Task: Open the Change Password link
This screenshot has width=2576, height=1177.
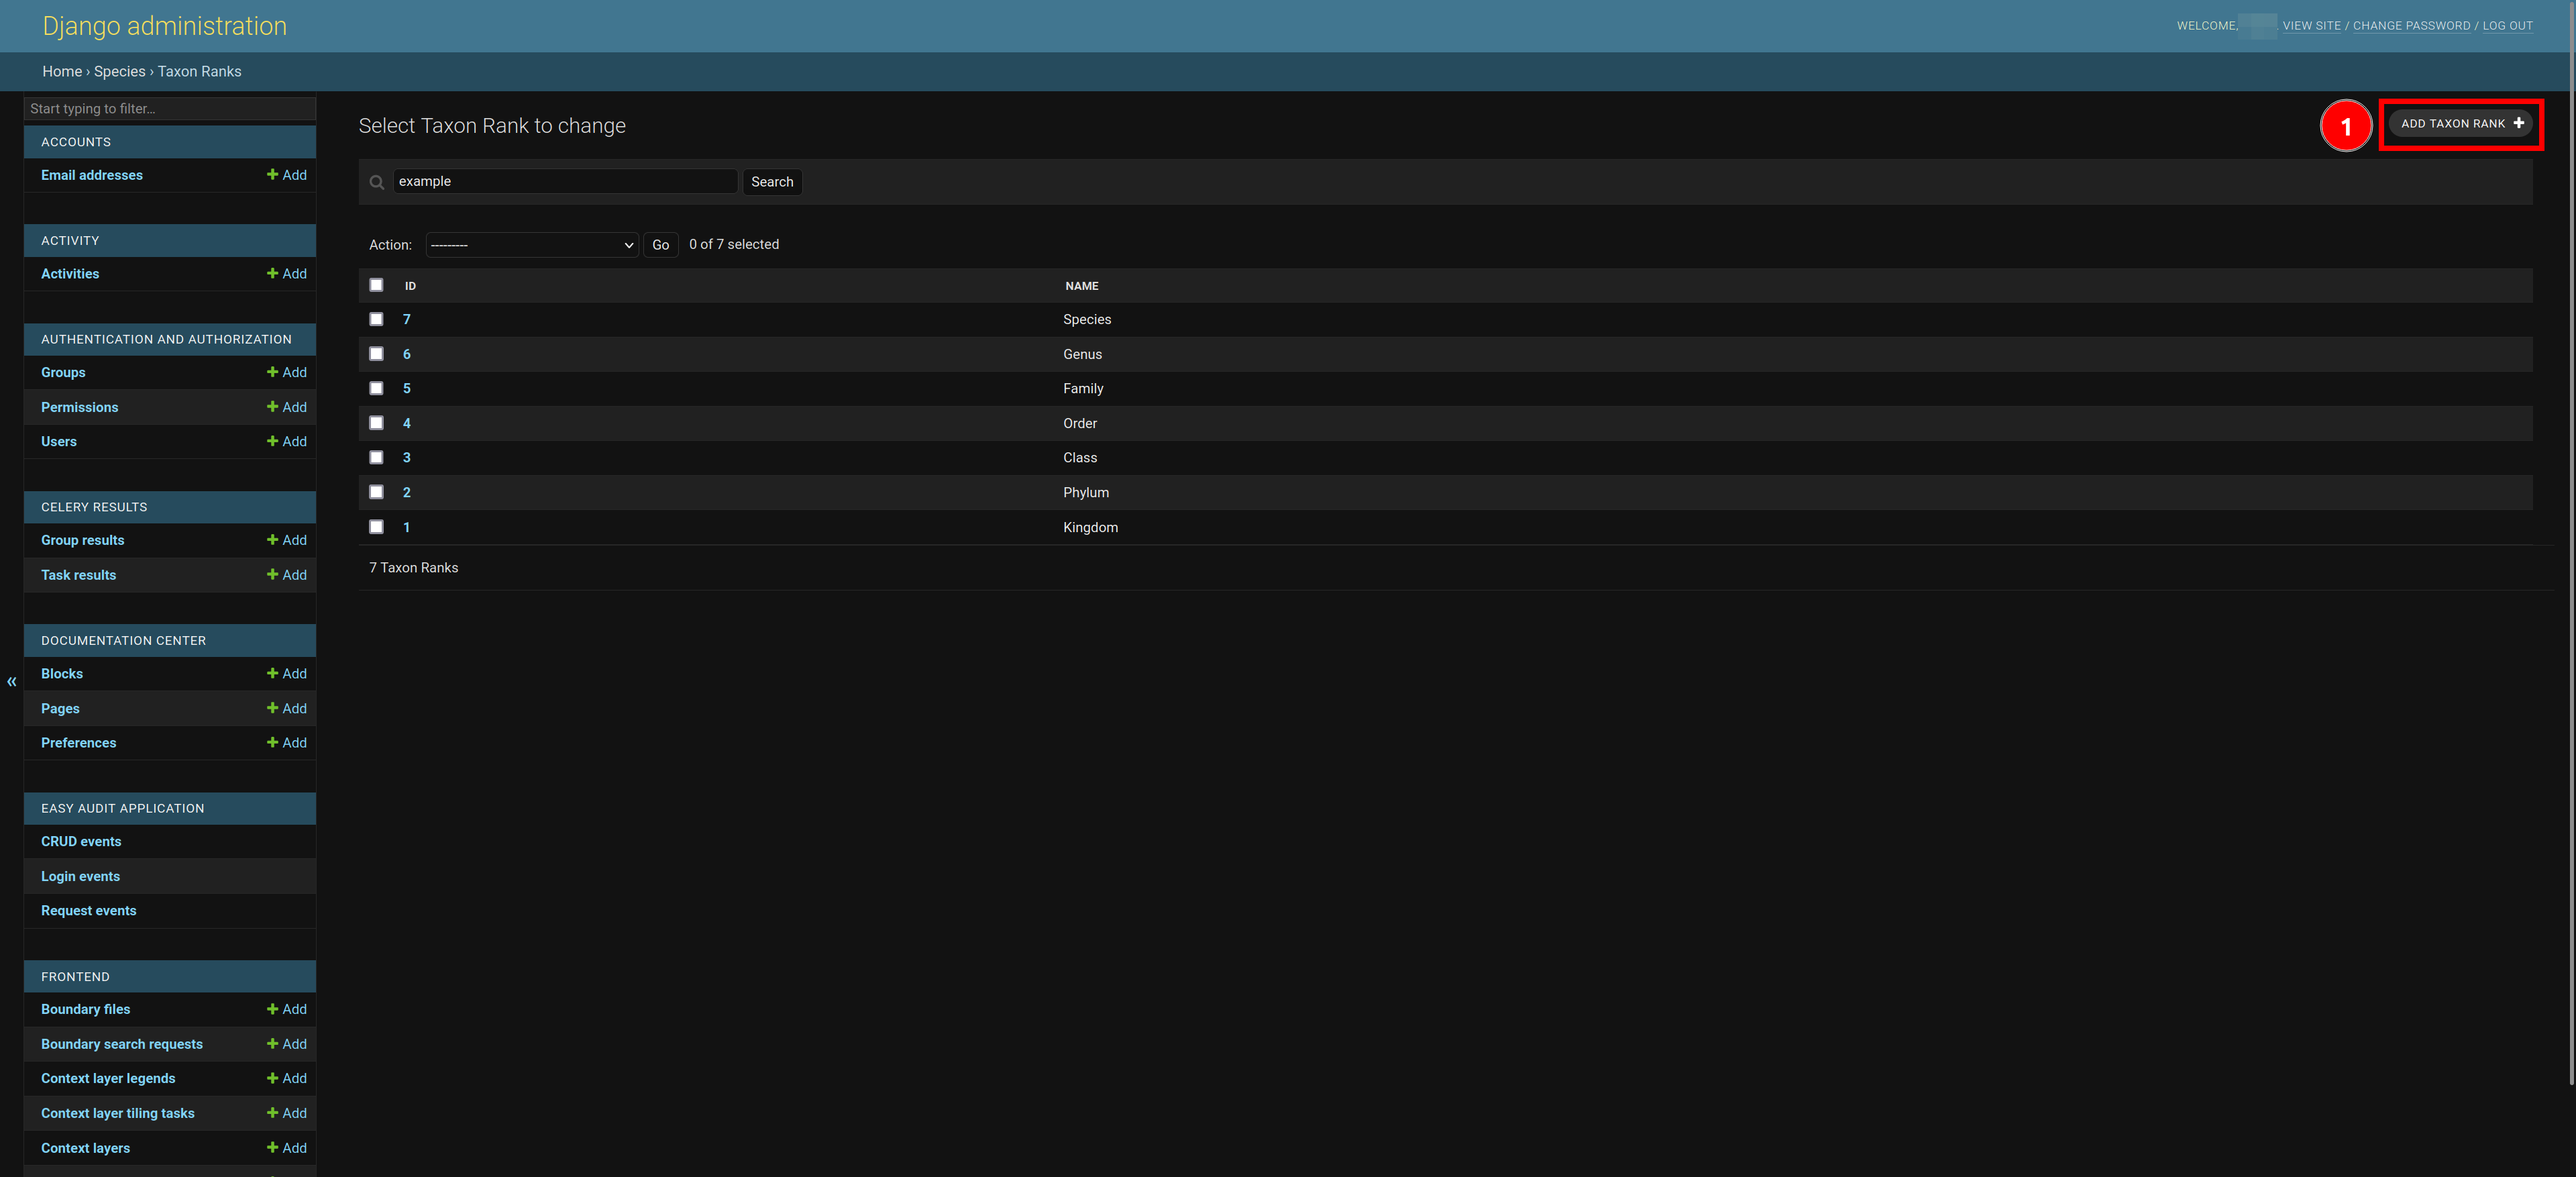Action: (x=2411, y=26)
